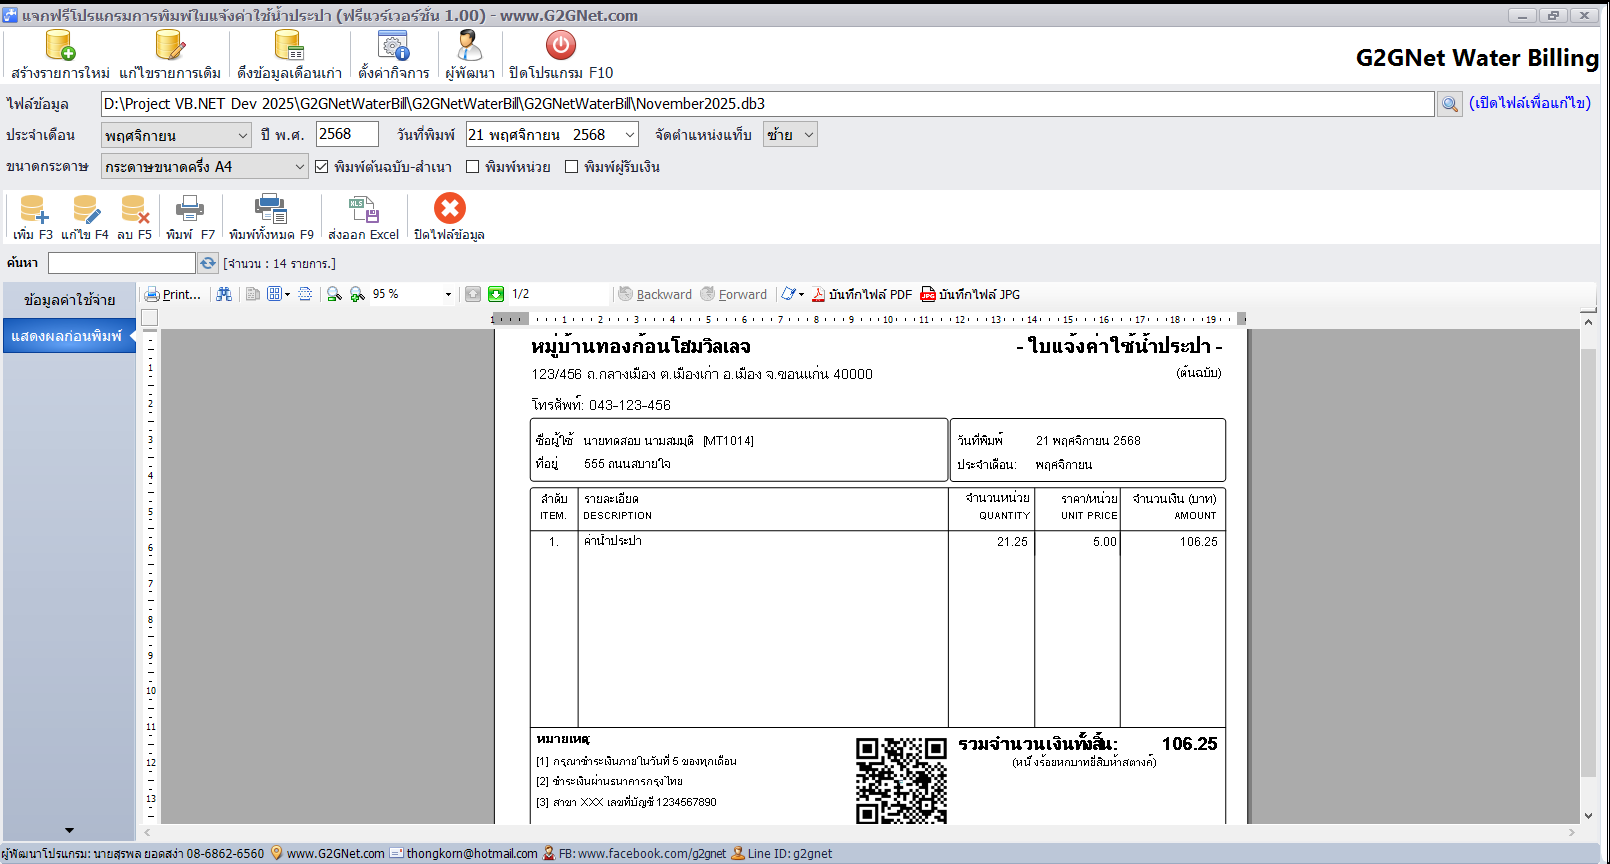Click the Forward page button
The image size is (1610, 864).
[733, 294]
